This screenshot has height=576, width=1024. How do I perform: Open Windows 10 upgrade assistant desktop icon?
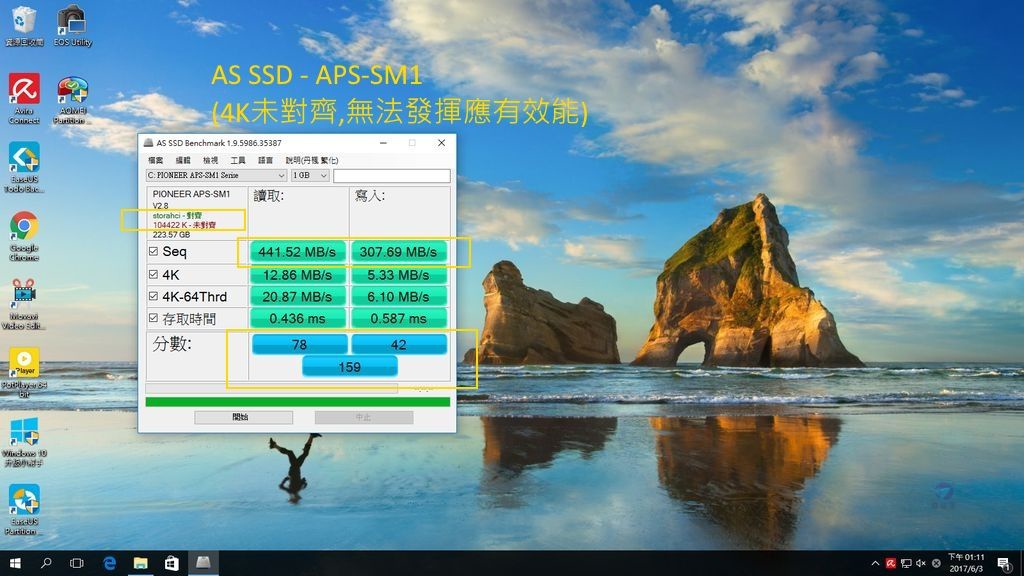pyautogui.click(x=24, y=442)
